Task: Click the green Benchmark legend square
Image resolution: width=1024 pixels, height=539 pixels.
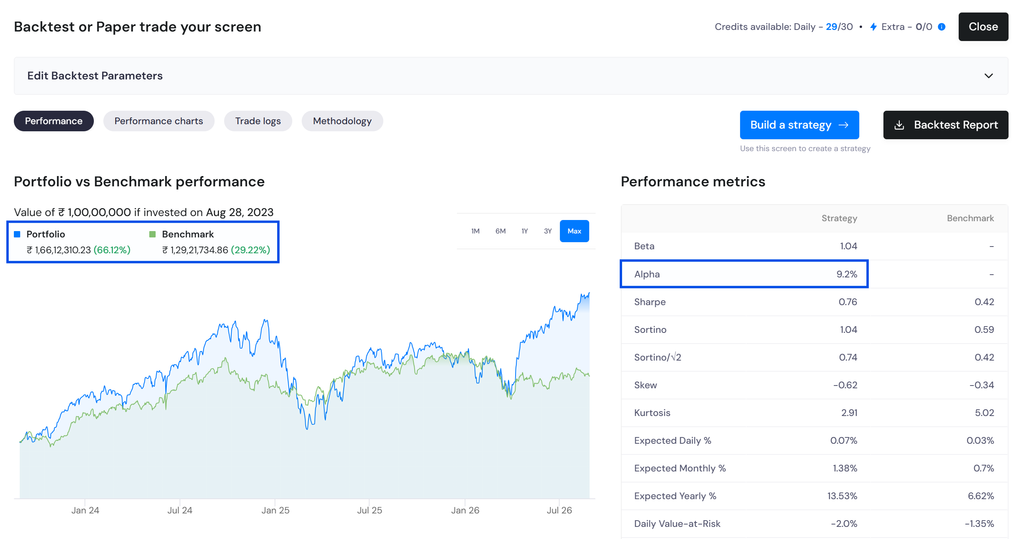Action: click(153, 234)
